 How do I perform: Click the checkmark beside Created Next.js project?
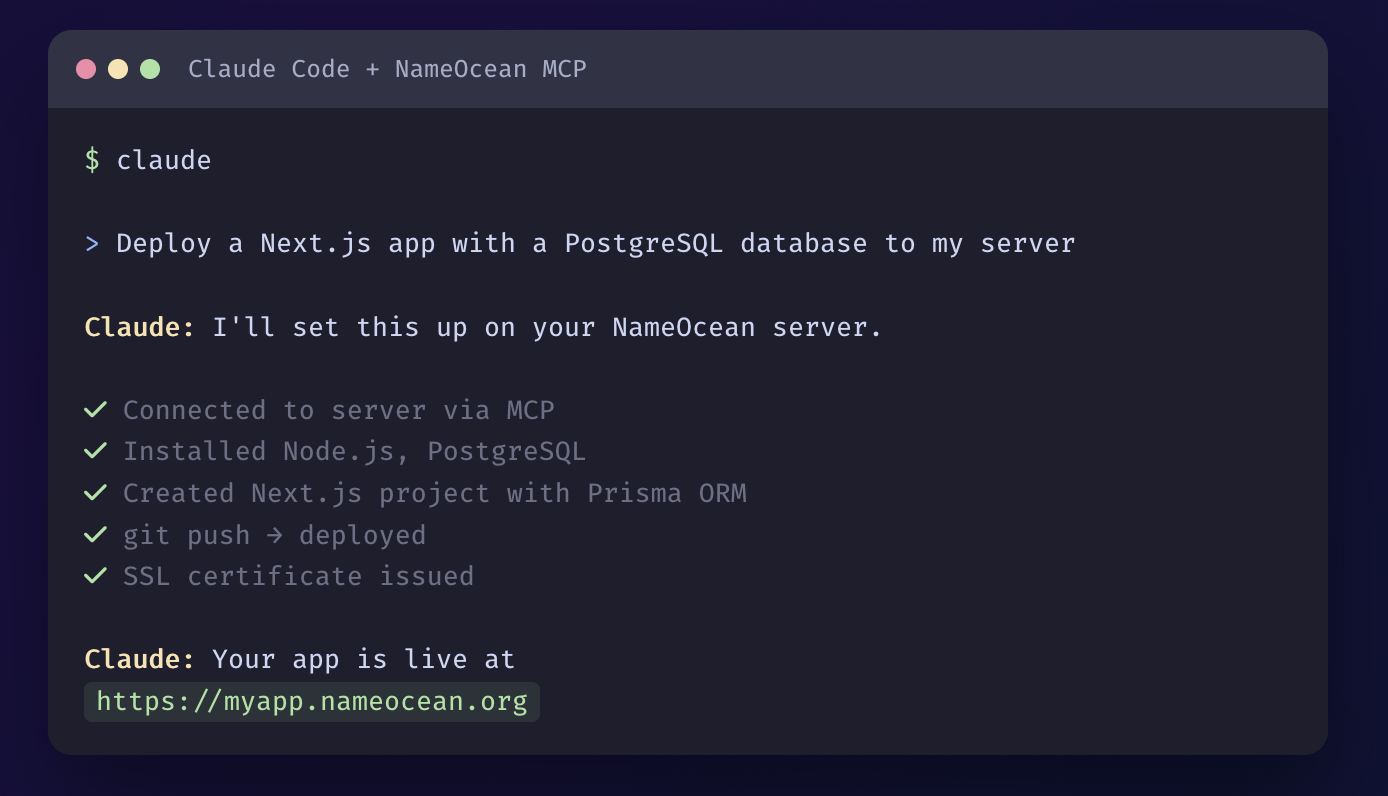[x=95, y=493]
